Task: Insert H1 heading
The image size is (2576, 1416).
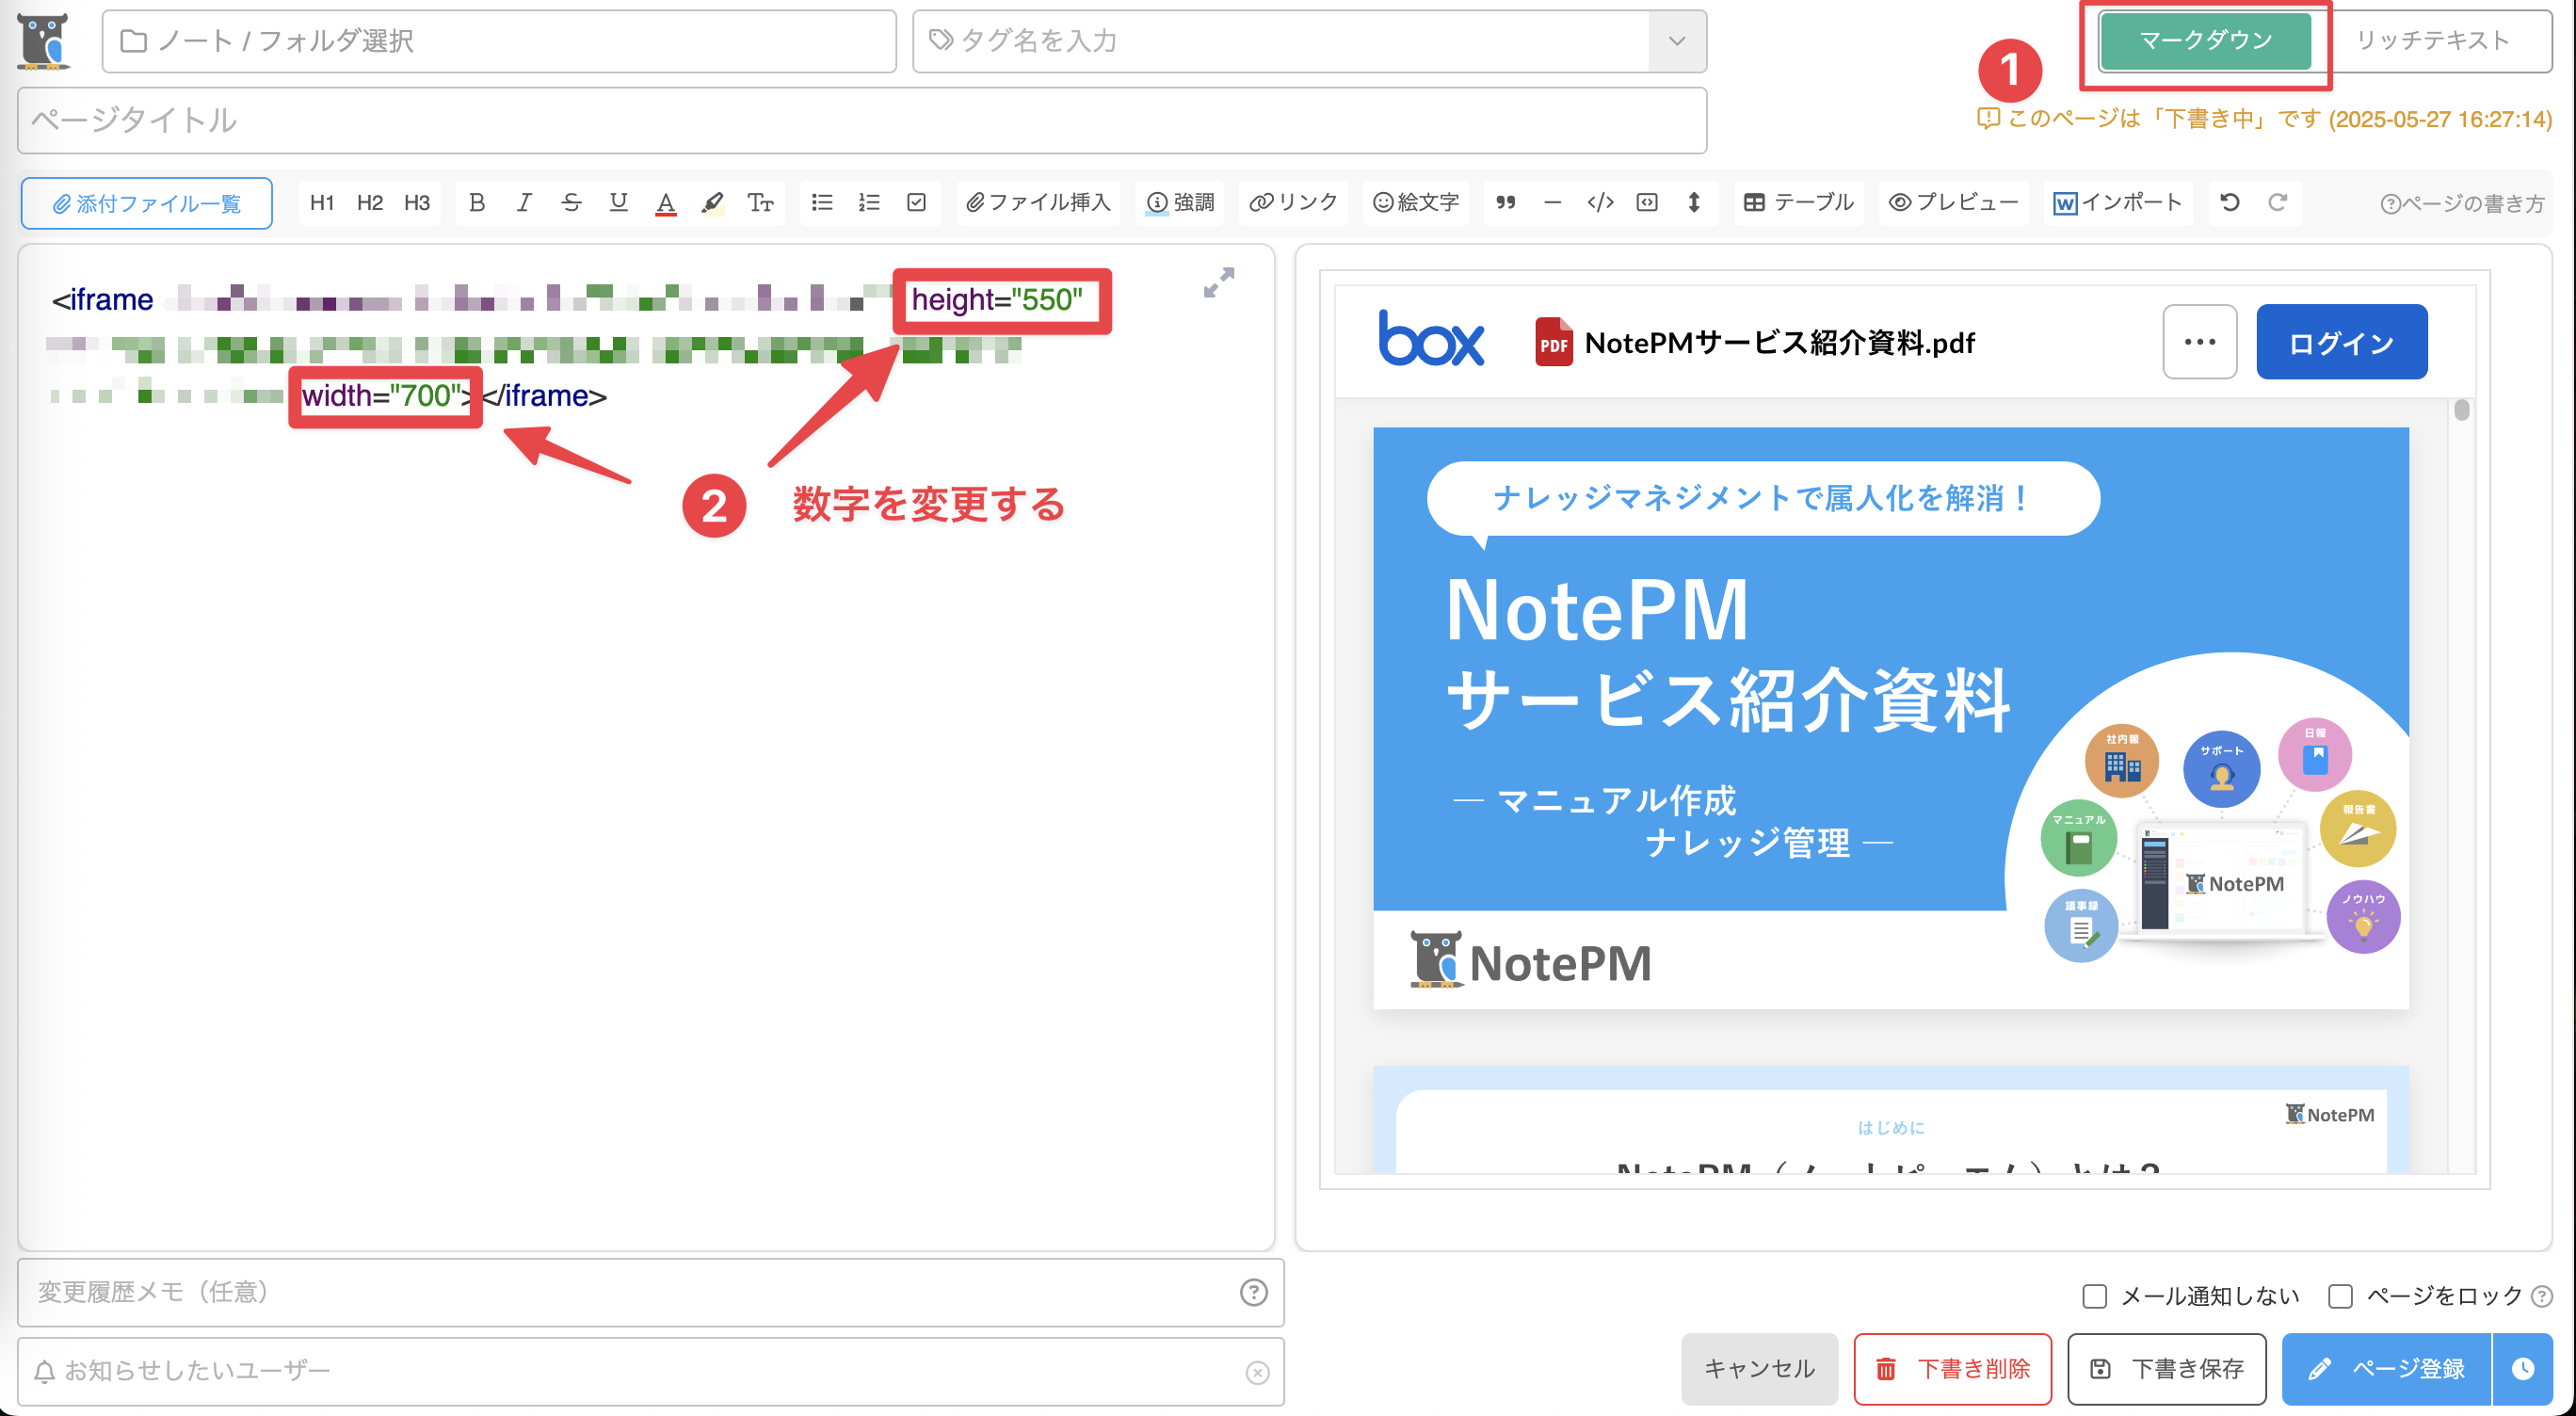Action: [x=321, y=203]
